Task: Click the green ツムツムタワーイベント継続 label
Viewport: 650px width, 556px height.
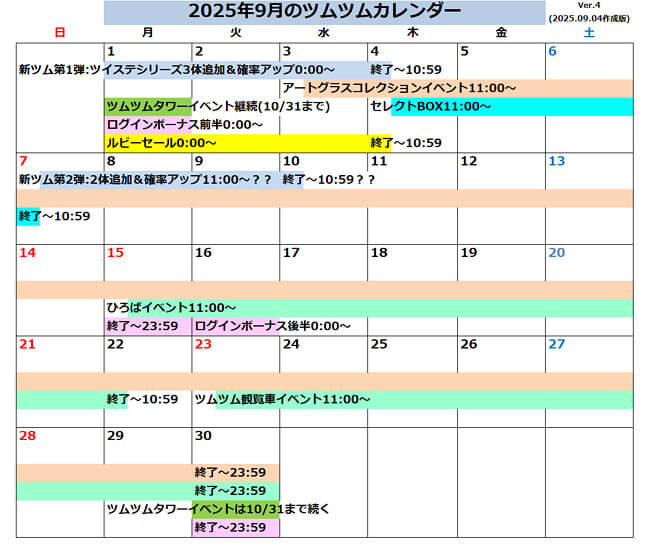Action: tap(147, 106)
